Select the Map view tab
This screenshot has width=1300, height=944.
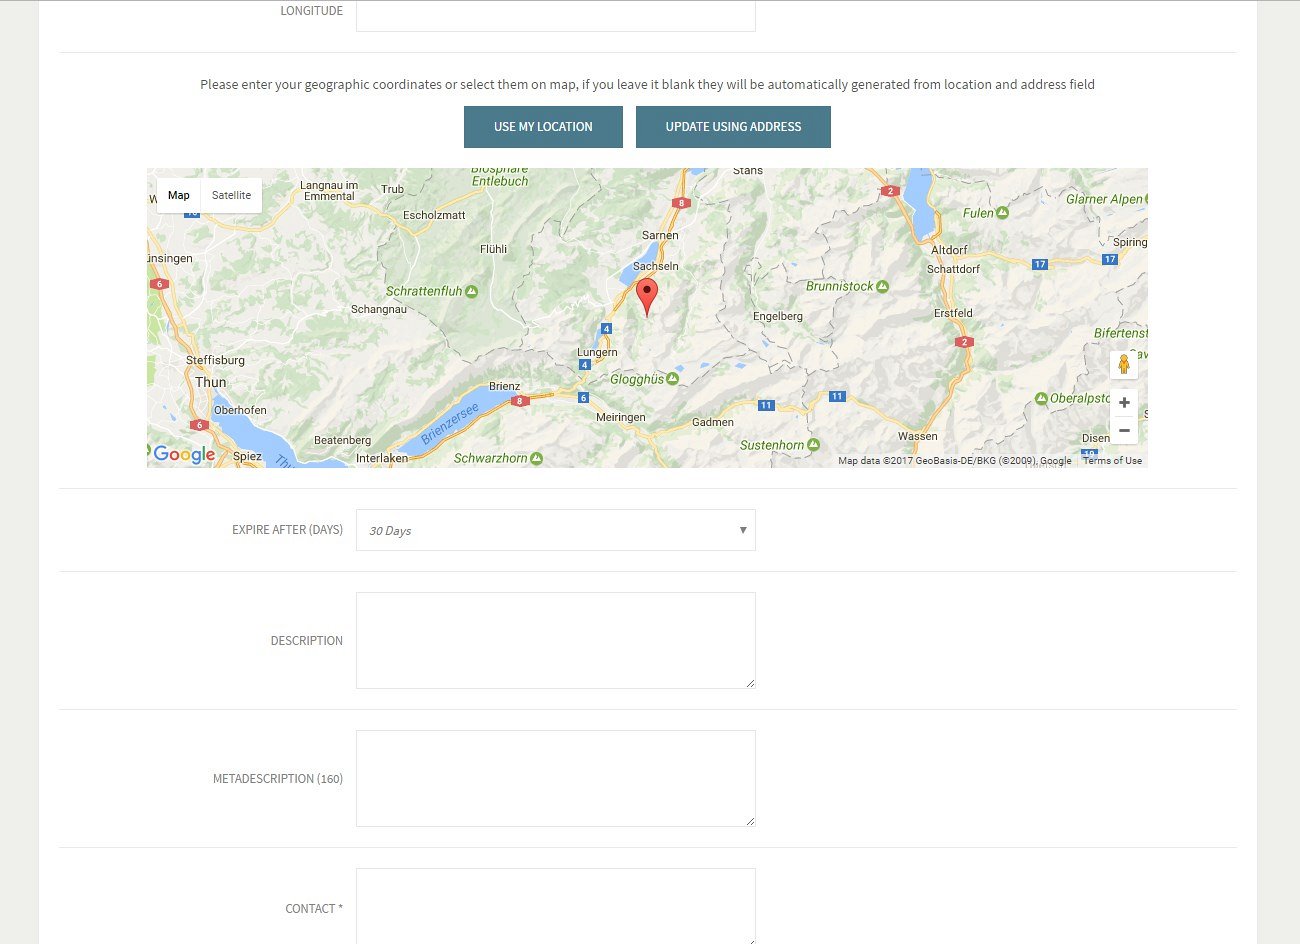pyautogui.click(x=179, y=195)
